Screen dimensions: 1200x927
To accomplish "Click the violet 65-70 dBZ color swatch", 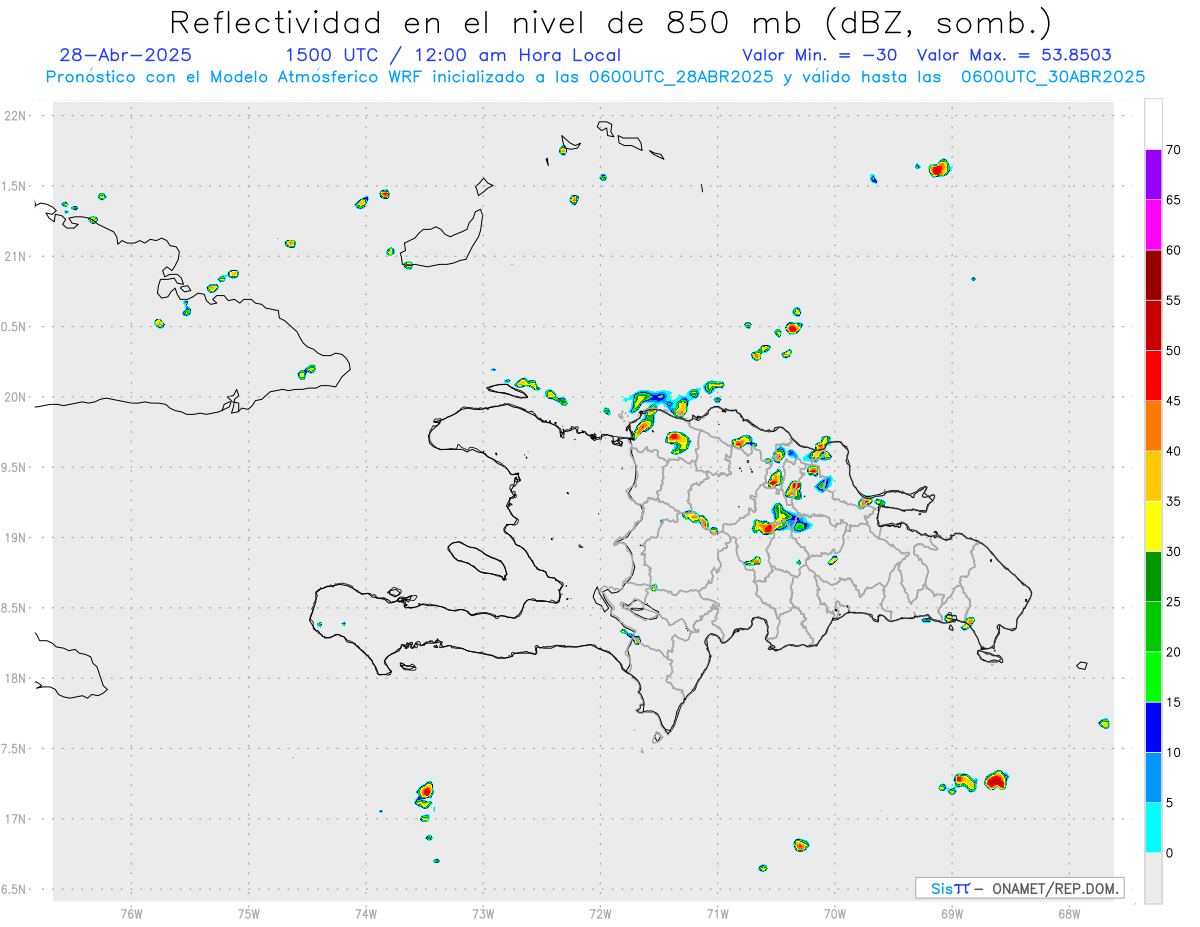I will 1153,175.
